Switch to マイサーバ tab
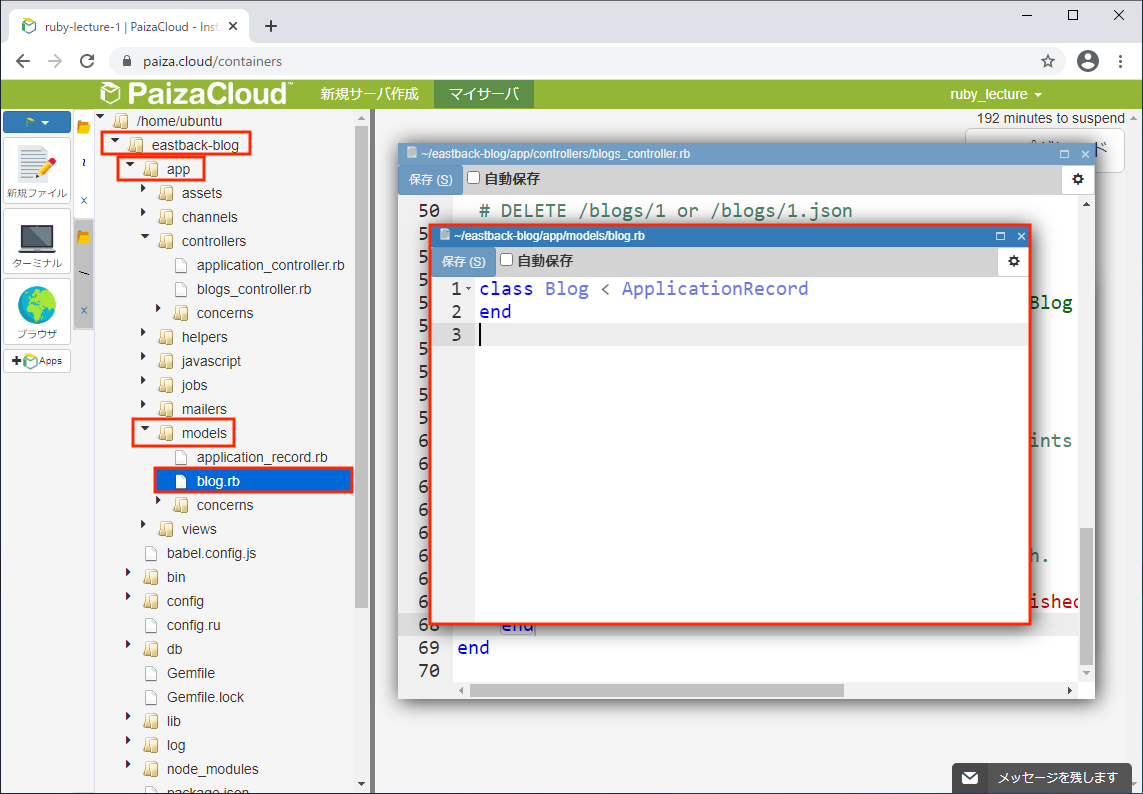This screenshot has width=1143, height=794. pos(483,94)
